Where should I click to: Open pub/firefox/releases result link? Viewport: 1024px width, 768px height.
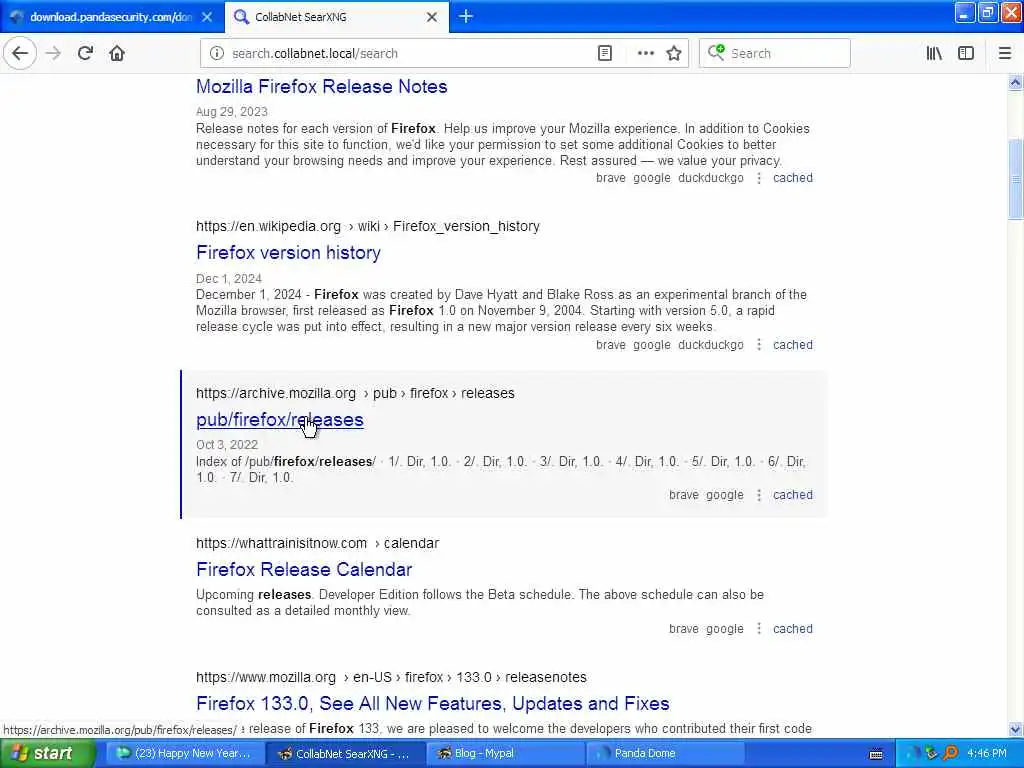point(280,419)
